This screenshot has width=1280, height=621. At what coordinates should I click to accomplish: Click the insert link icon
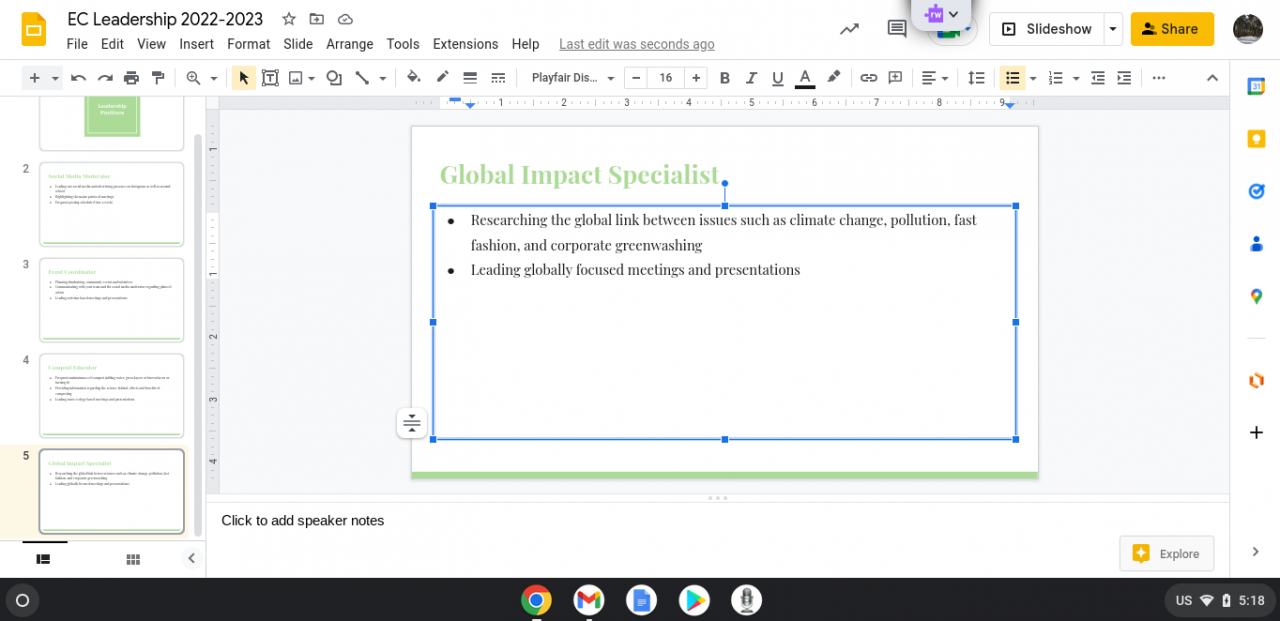tap(869, 78)
